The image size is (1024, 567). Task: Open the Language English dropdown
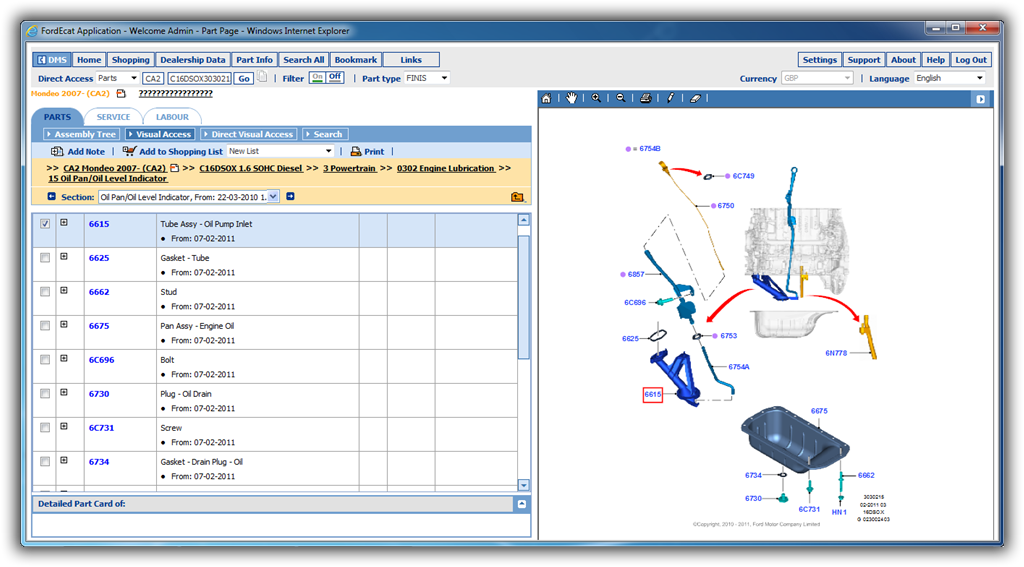(x=979, y=78)
